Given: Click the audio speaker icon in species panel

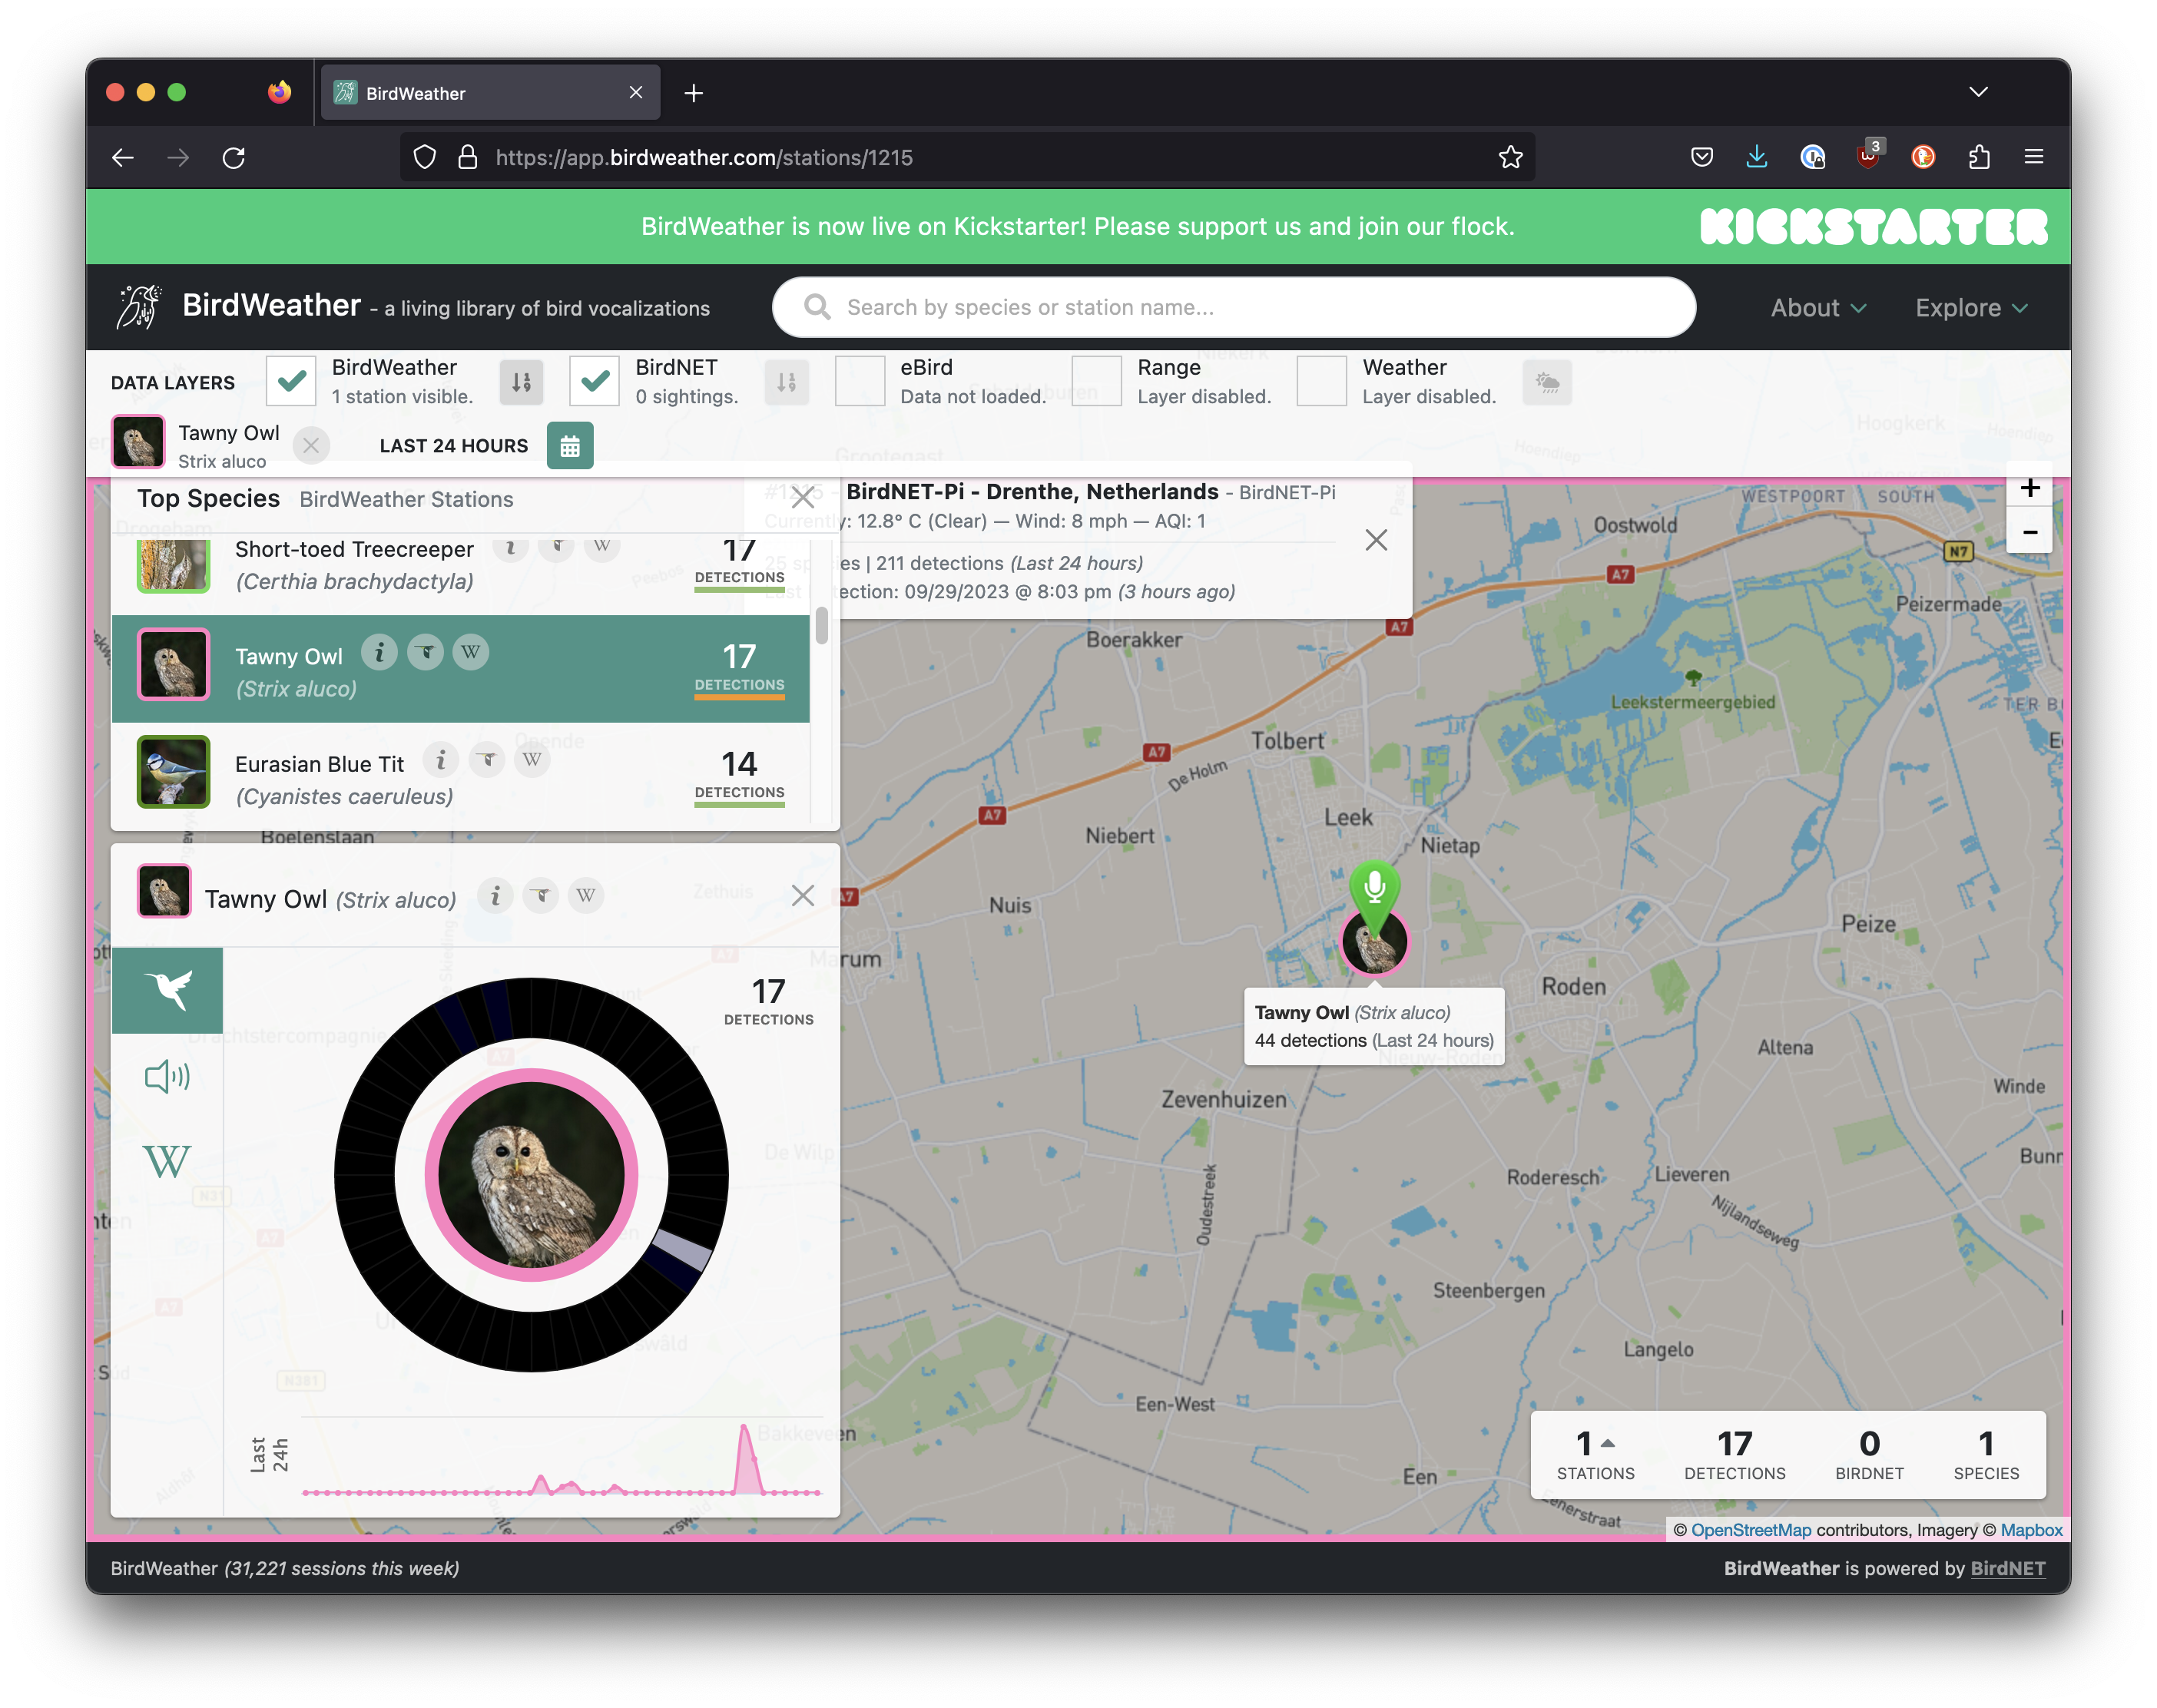Looking at the screenshot, I should (x=167, y=1077).
